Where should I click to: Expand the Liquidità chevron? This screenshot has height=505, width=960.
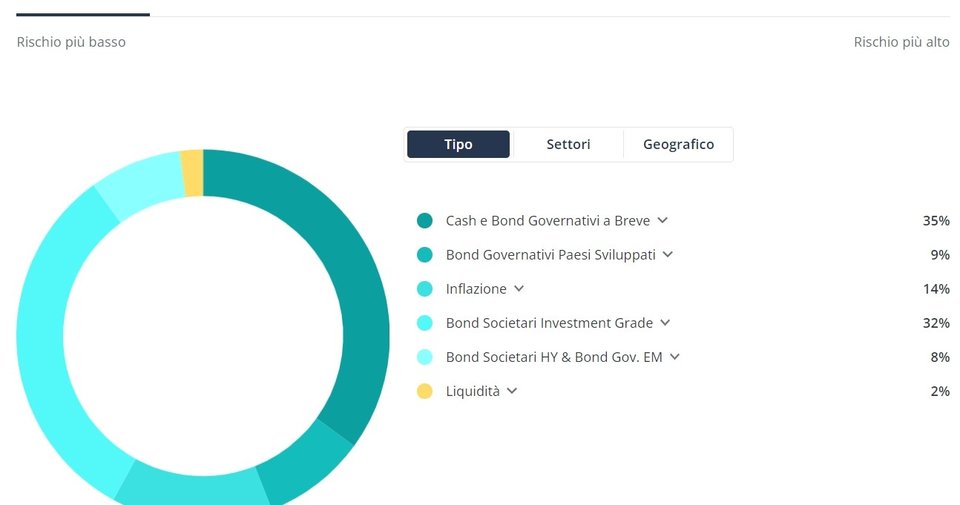click(512, 391)
